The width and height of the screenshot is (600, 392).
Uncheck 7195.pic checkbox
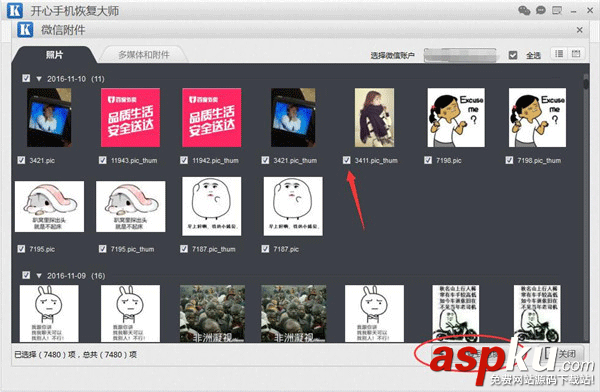pyautogui.click(x=21, y=249)
